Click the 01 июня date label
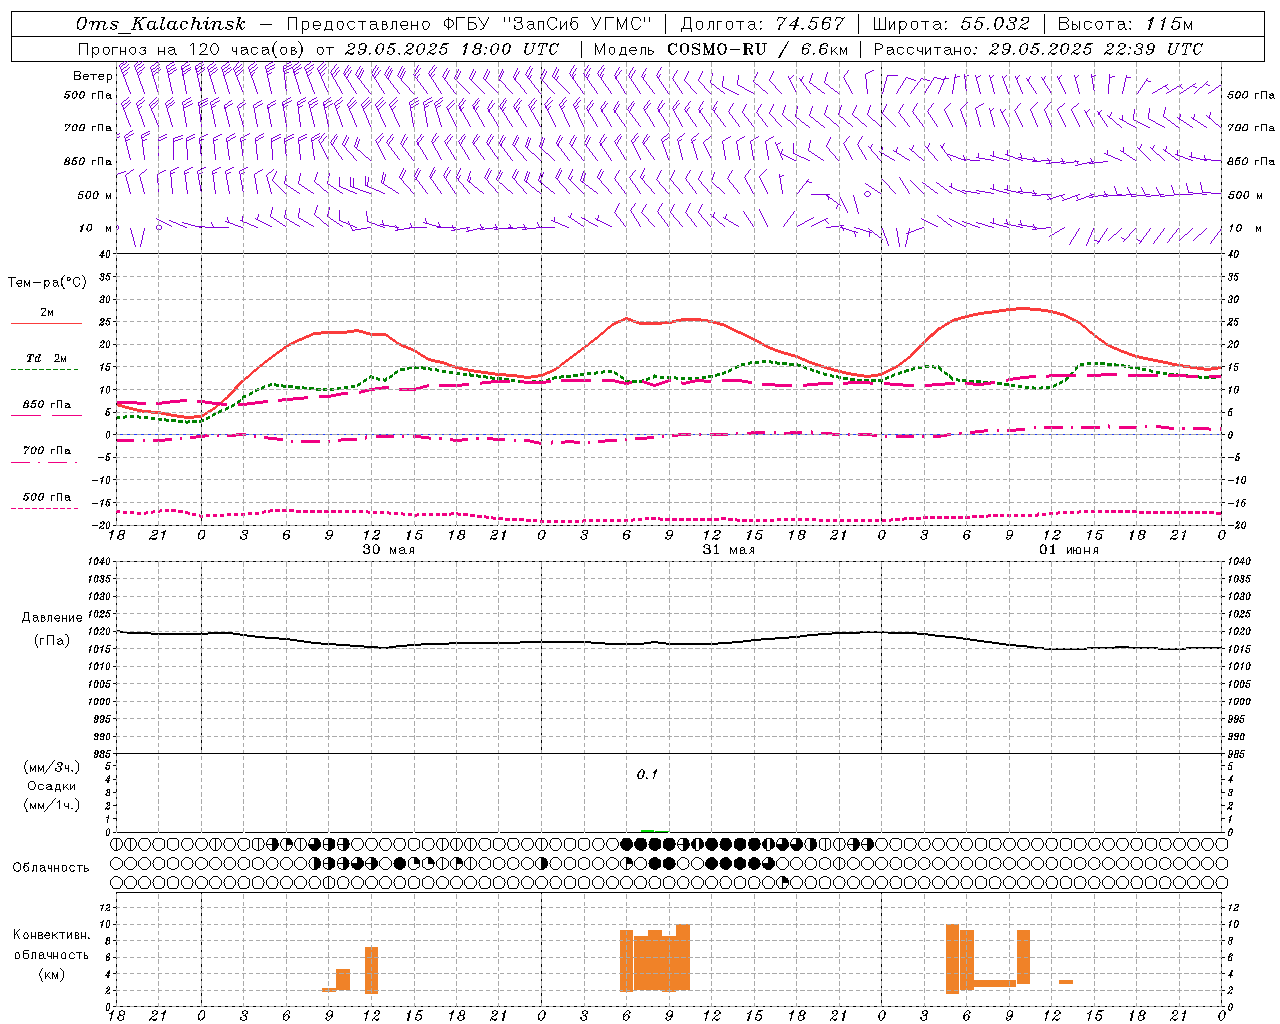Screen dimensions: 1280x1024 click(x=1069, y=550)
